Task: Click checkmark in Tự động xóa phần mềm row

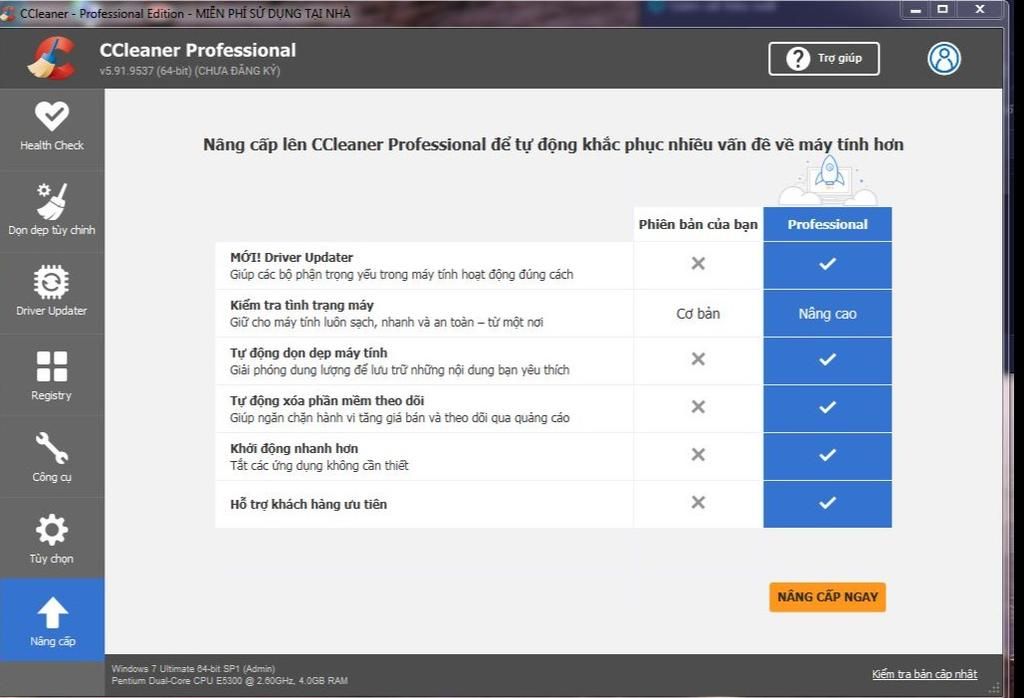Action: (x=827, y=407)
